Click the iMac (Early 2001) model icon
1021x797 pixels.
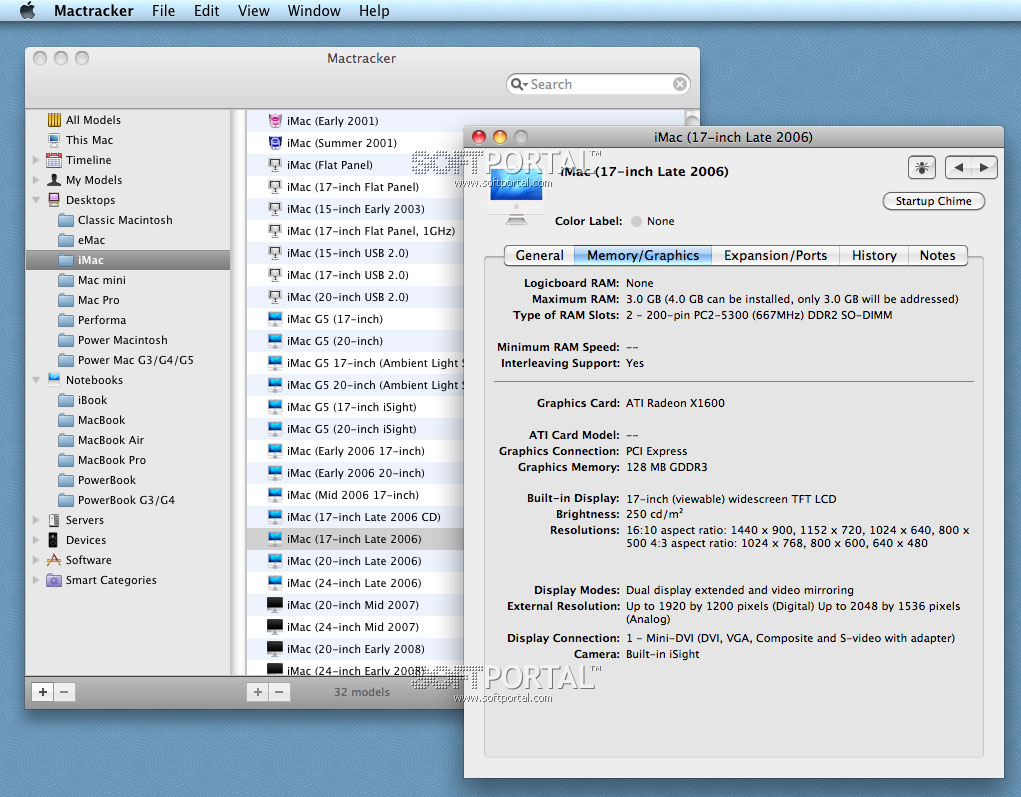click(x=275, y=121)
